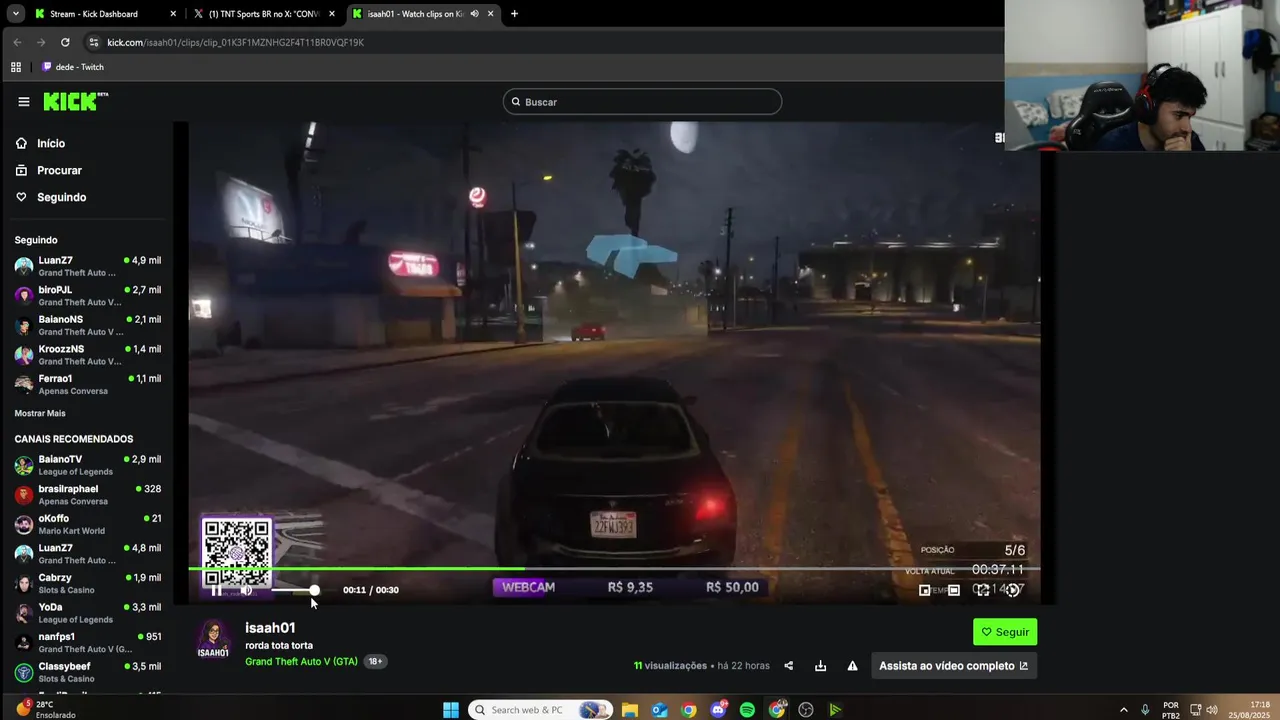Open the Kick hamburger menu

pos(24,102)
